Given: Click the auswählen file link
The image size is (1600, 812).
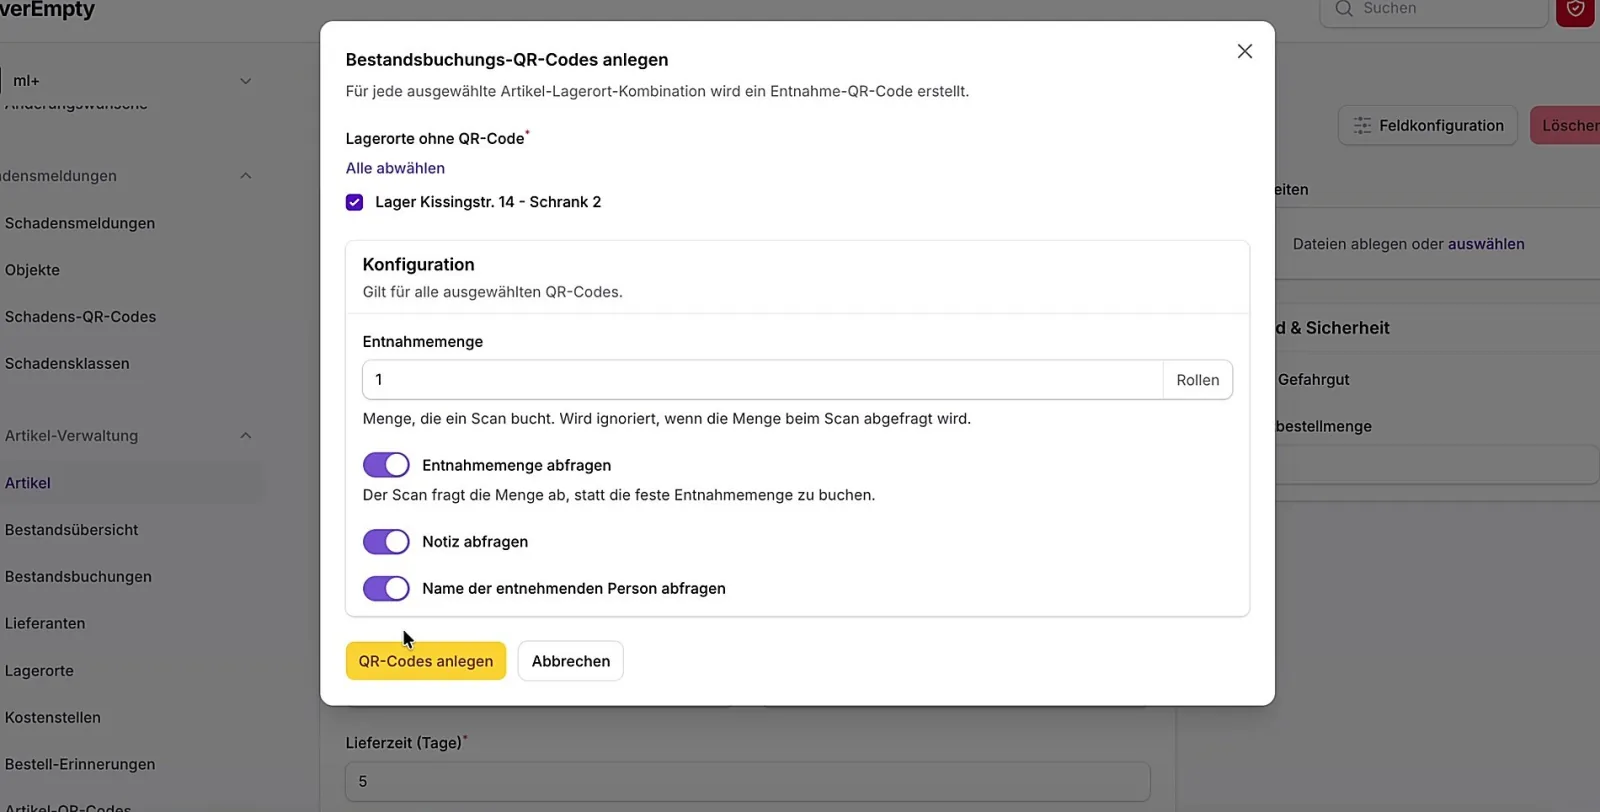Looking at the screenshot, I should pos(1486,244).
